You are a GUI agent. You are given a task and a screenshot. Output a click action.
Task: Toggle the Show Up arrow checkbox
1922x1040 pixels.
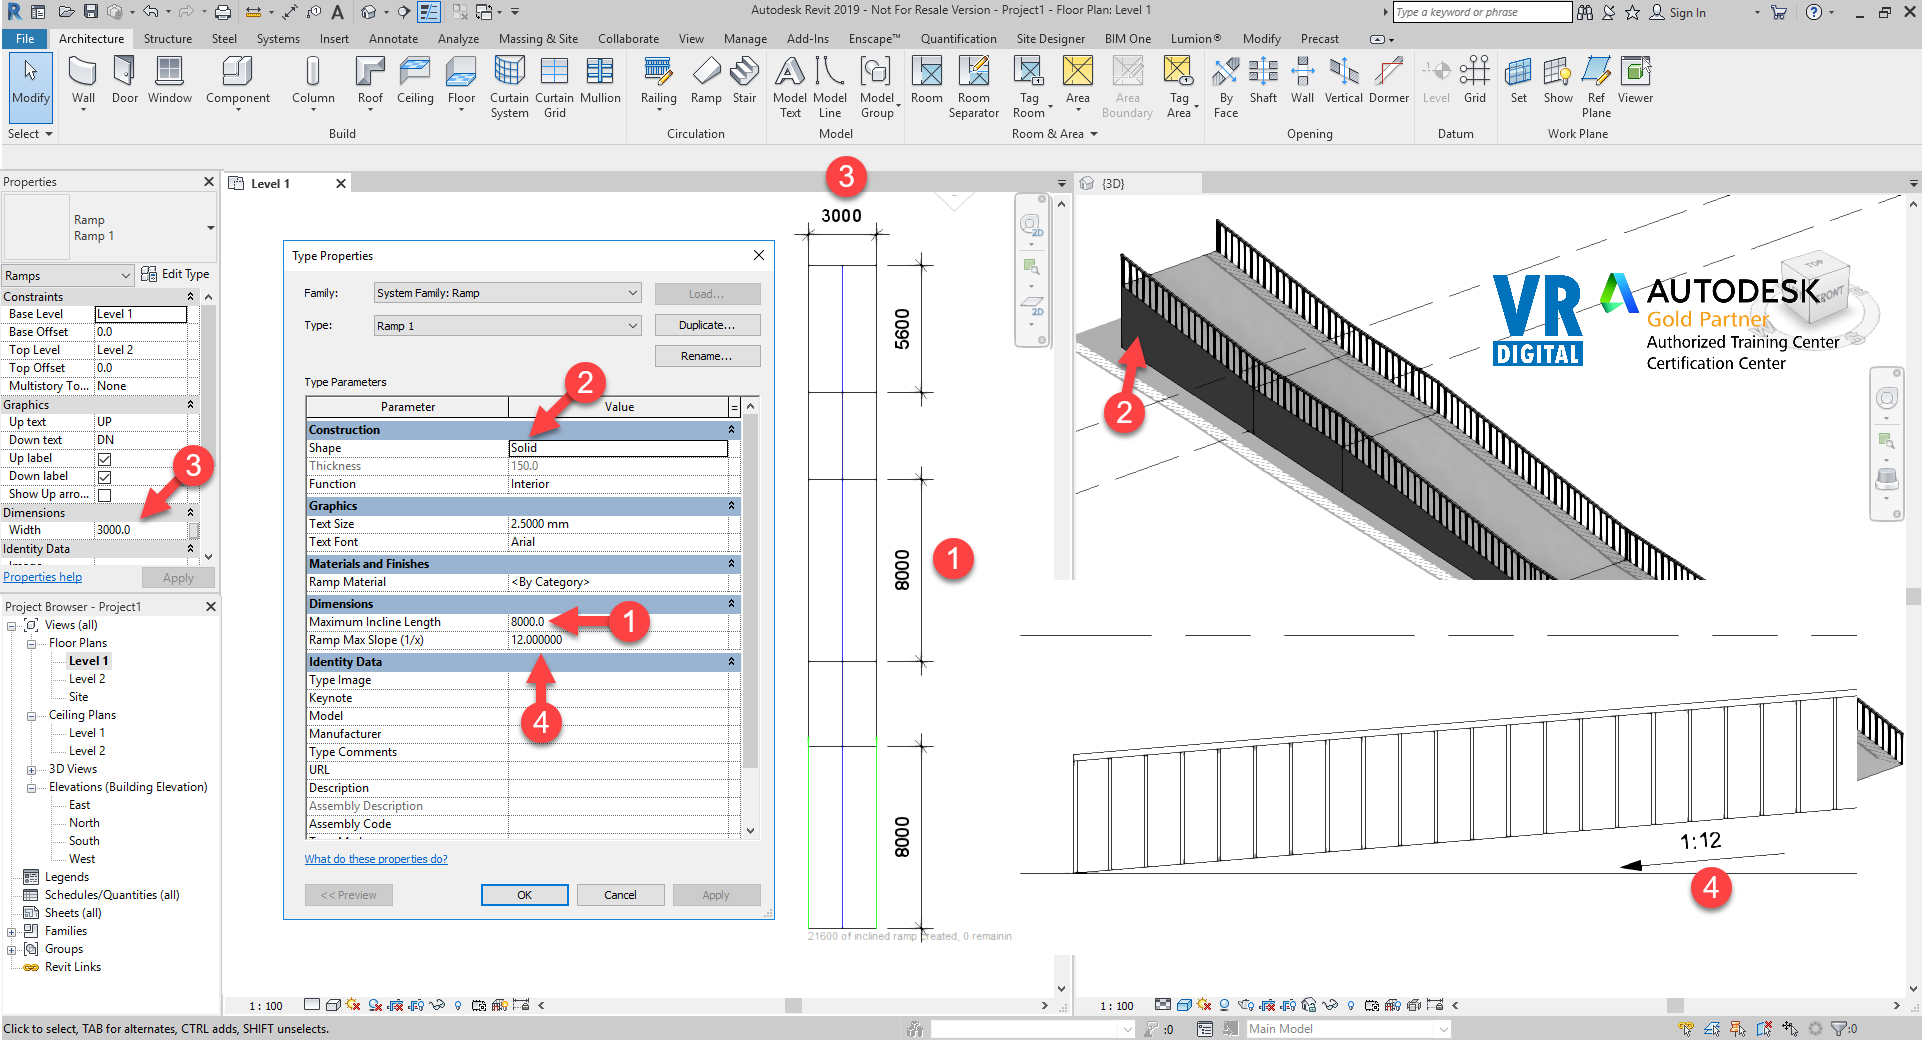coord(104,495)
